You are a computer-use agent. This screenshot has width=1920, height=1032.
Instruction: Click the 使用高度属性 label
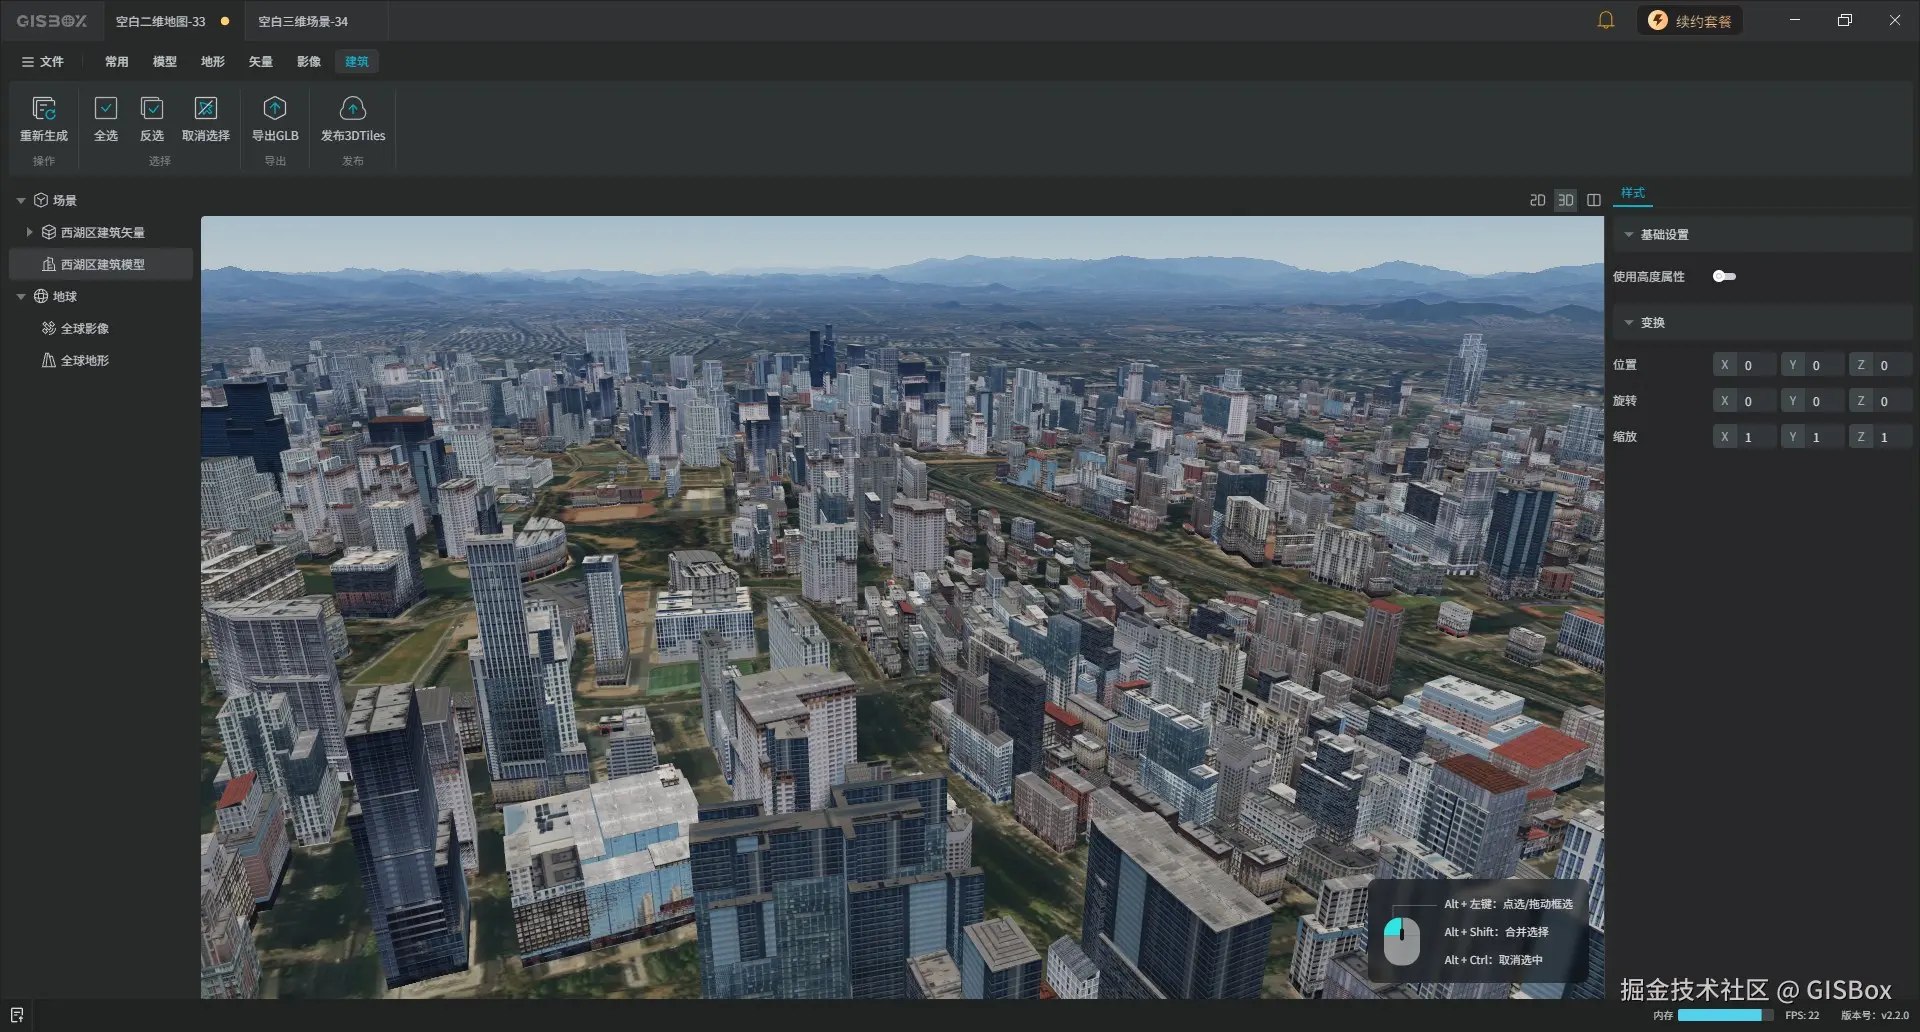coord(1649,276)
